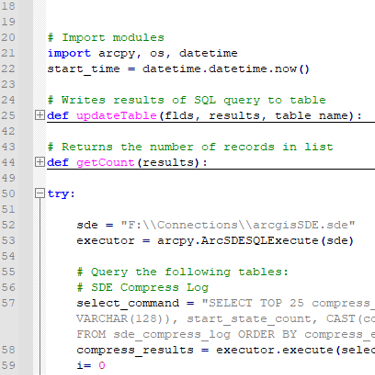
Task: Click the 'try:' keyword
Action: (x=61, y=194)
